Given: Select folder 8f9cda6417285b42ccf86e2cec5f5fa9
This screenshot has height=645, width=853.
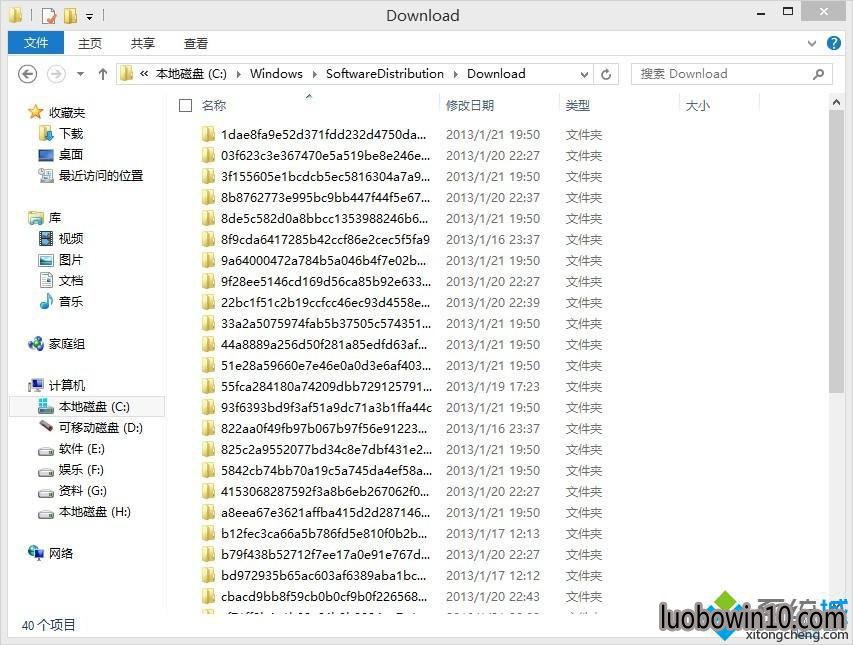Looking at the screenshot, I should pyautogui.click(x=325, y=239).
